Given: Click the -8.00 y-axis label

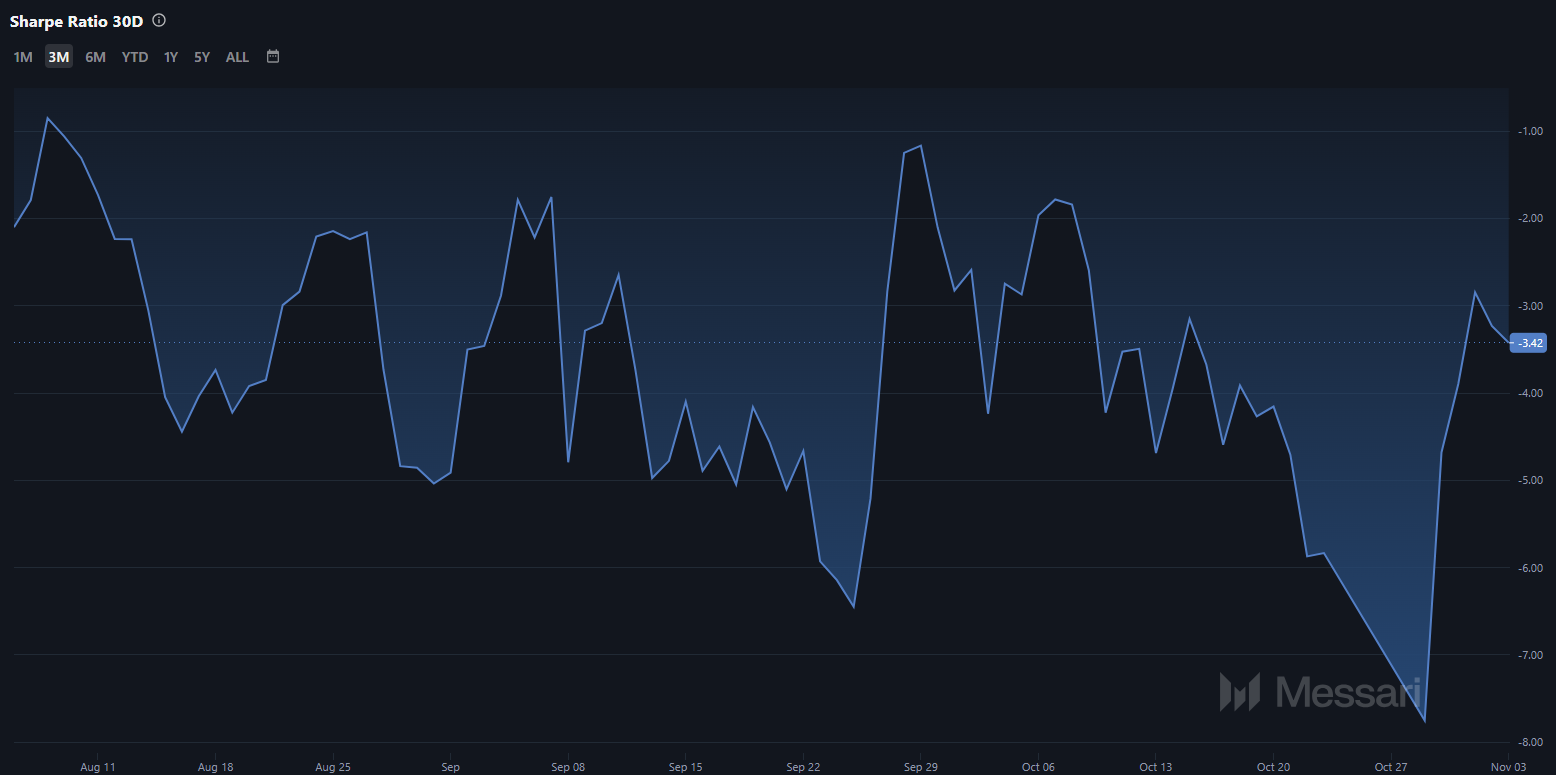Looking at the screenshot, I should tap(1530, 742).
